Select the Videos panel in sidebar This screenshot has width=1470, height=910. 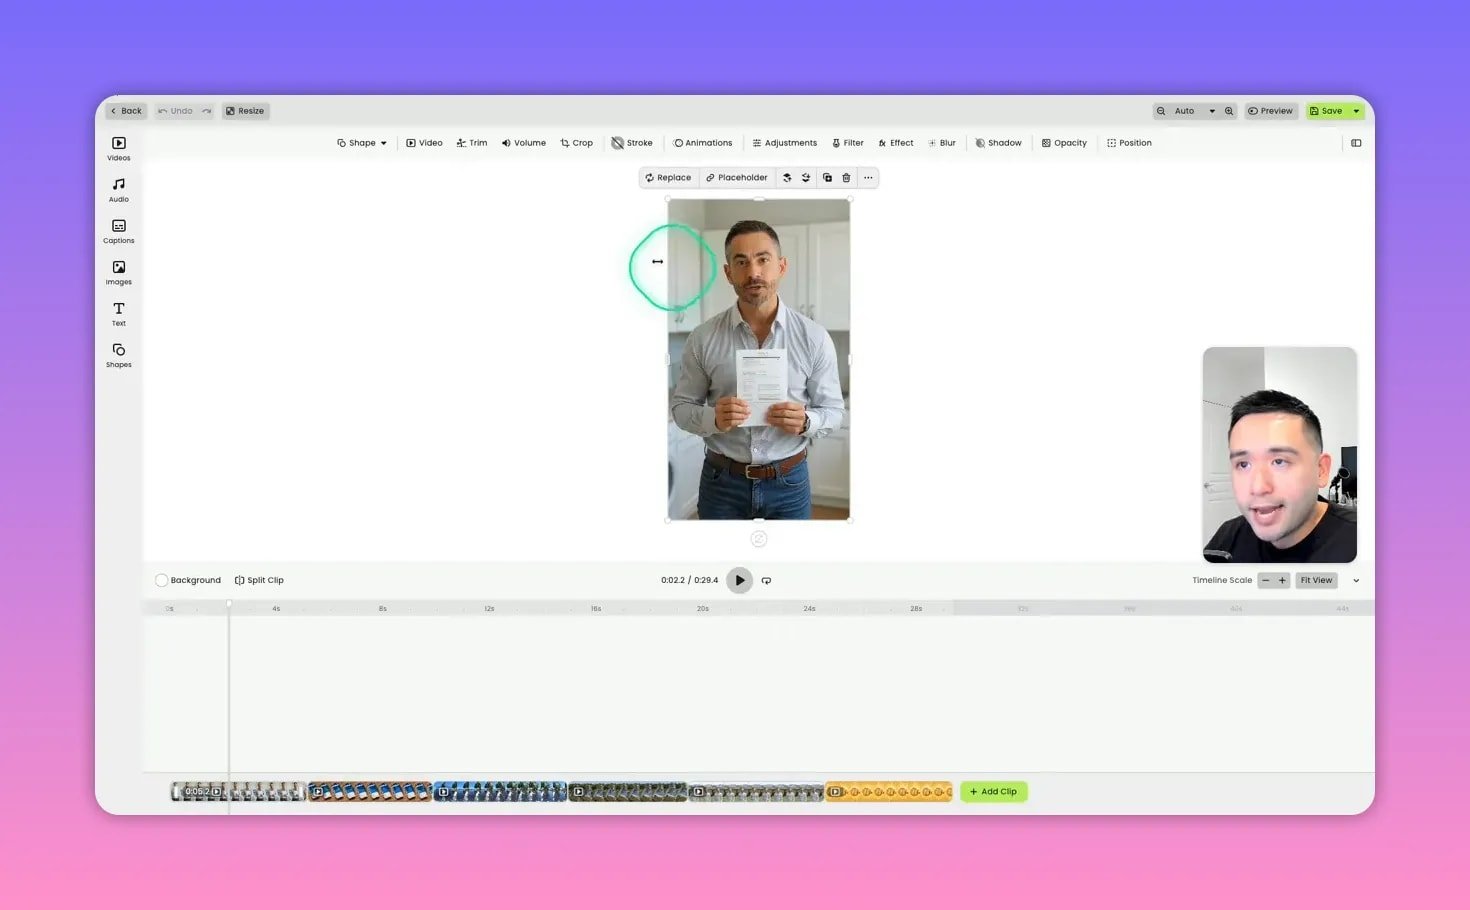pyautogui.click(x=118, y=150)
